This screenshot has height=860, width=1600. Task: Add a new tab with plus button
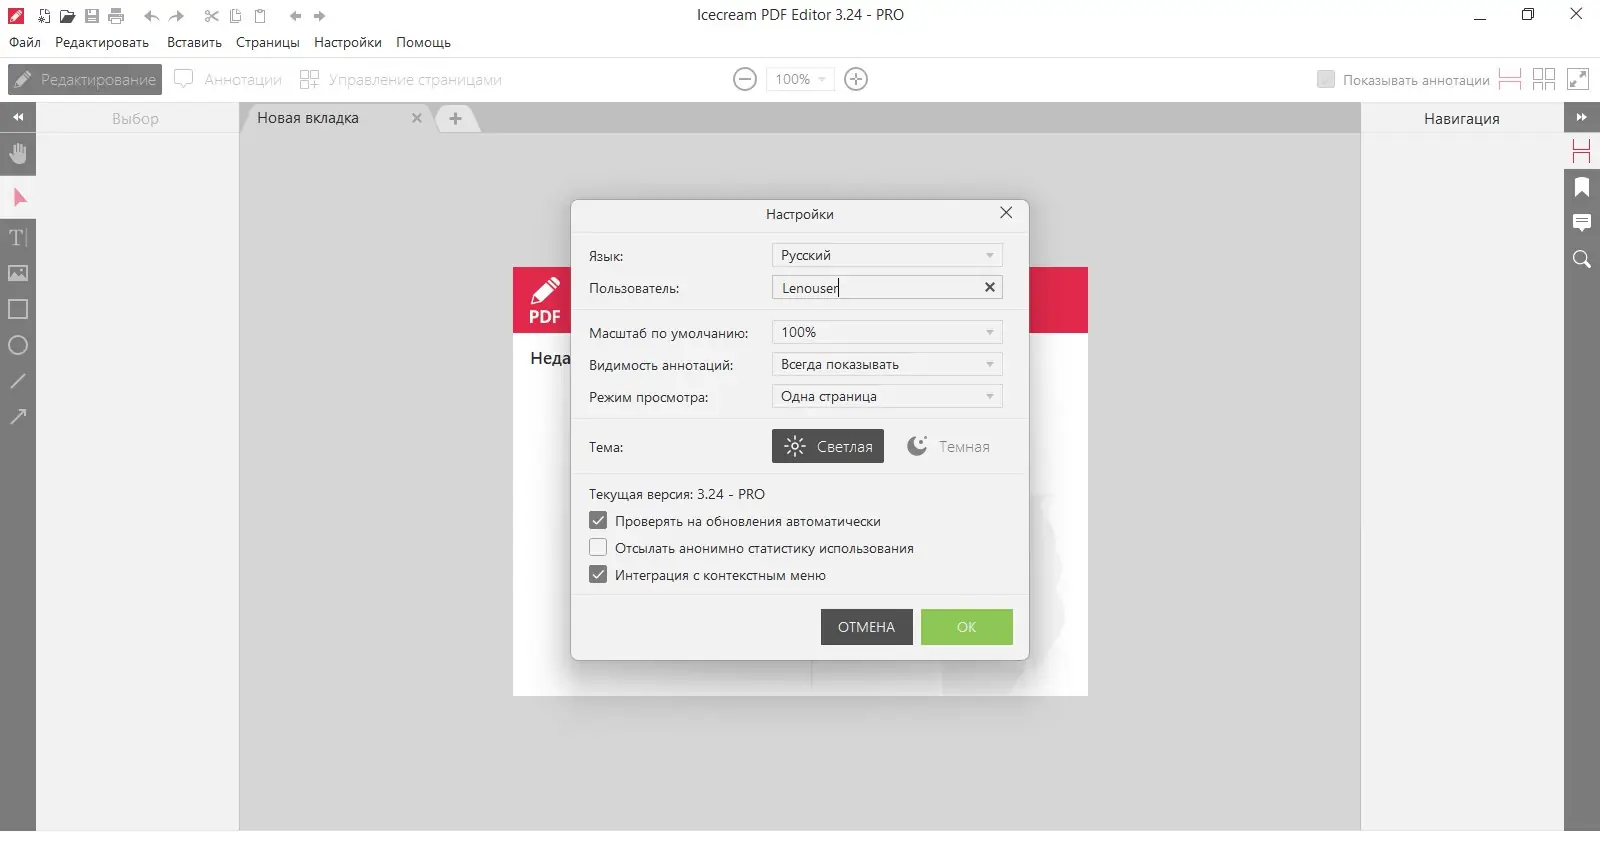coord(455,118)
